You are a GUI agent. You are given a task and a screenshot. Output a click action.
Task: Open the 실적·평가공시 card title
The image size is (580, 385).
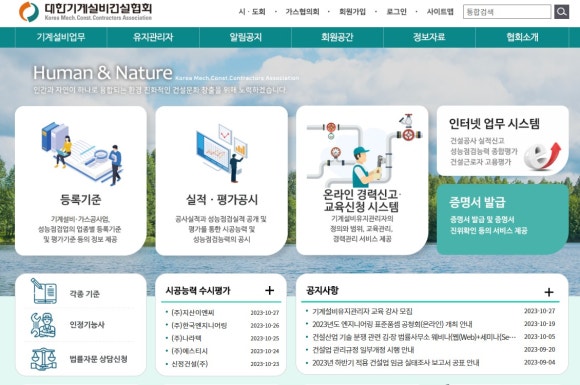222,200
